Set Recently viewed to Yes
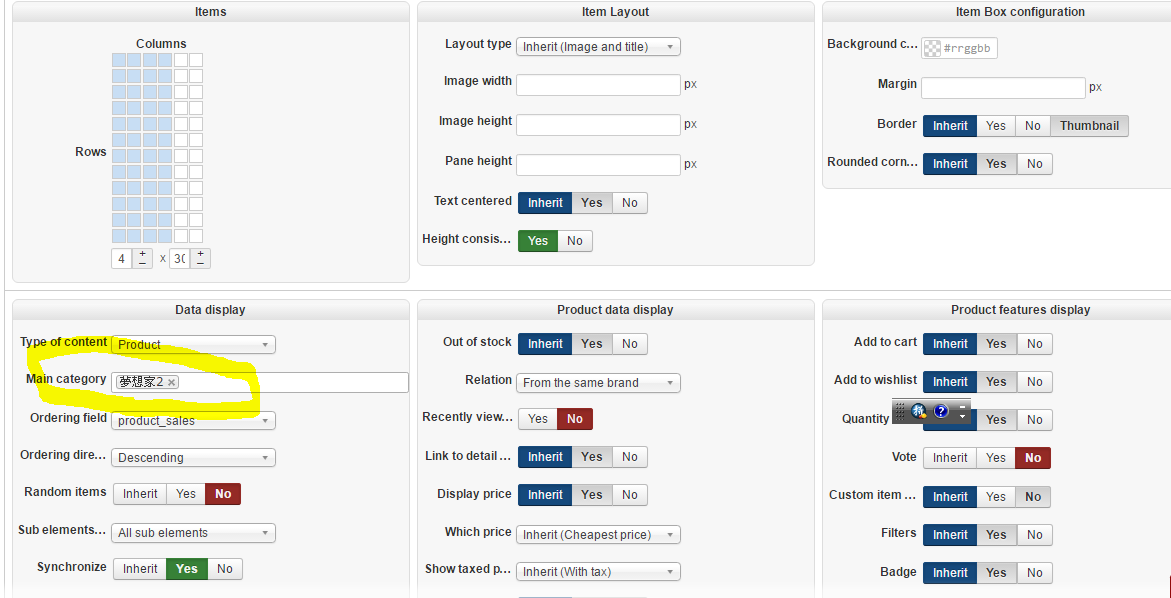 click(538, 419)
